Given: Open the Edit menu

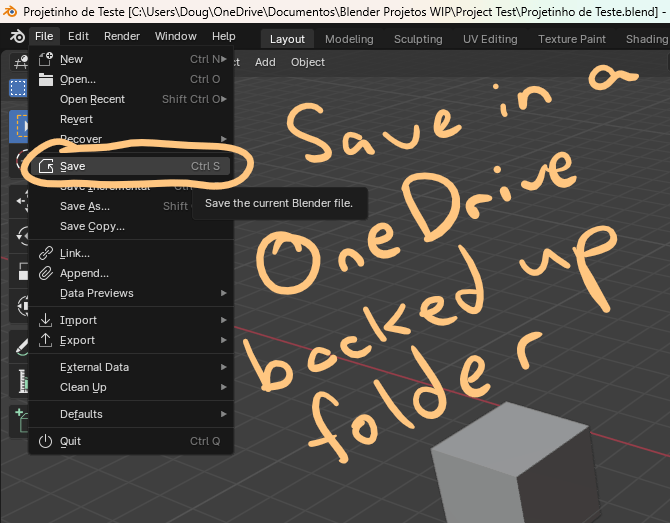Looking at the screenshot, I should 78,36.
